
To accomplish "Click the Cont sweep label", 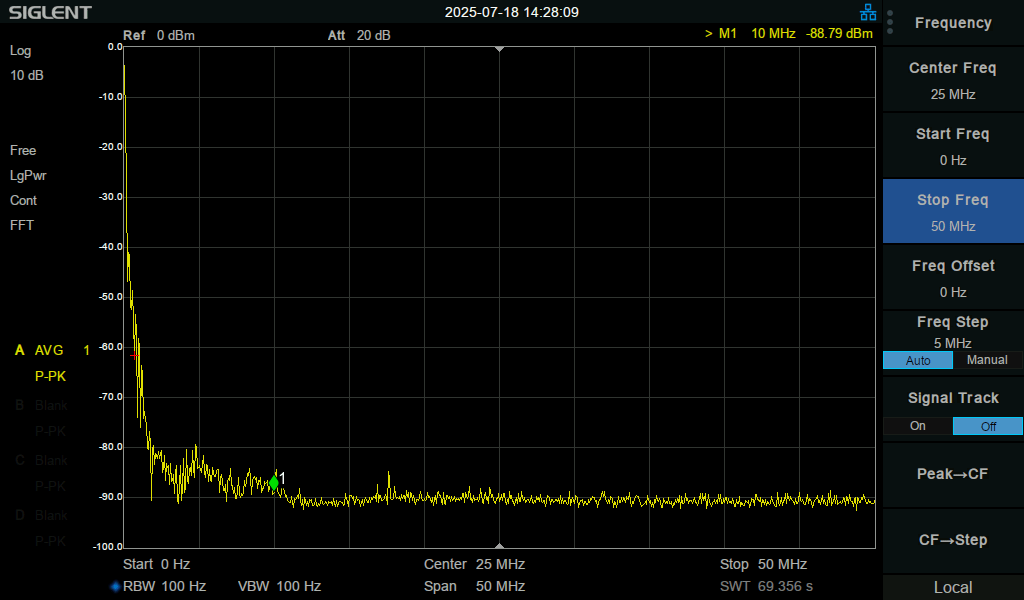I will pyautogui.click(x=24, y=200).
